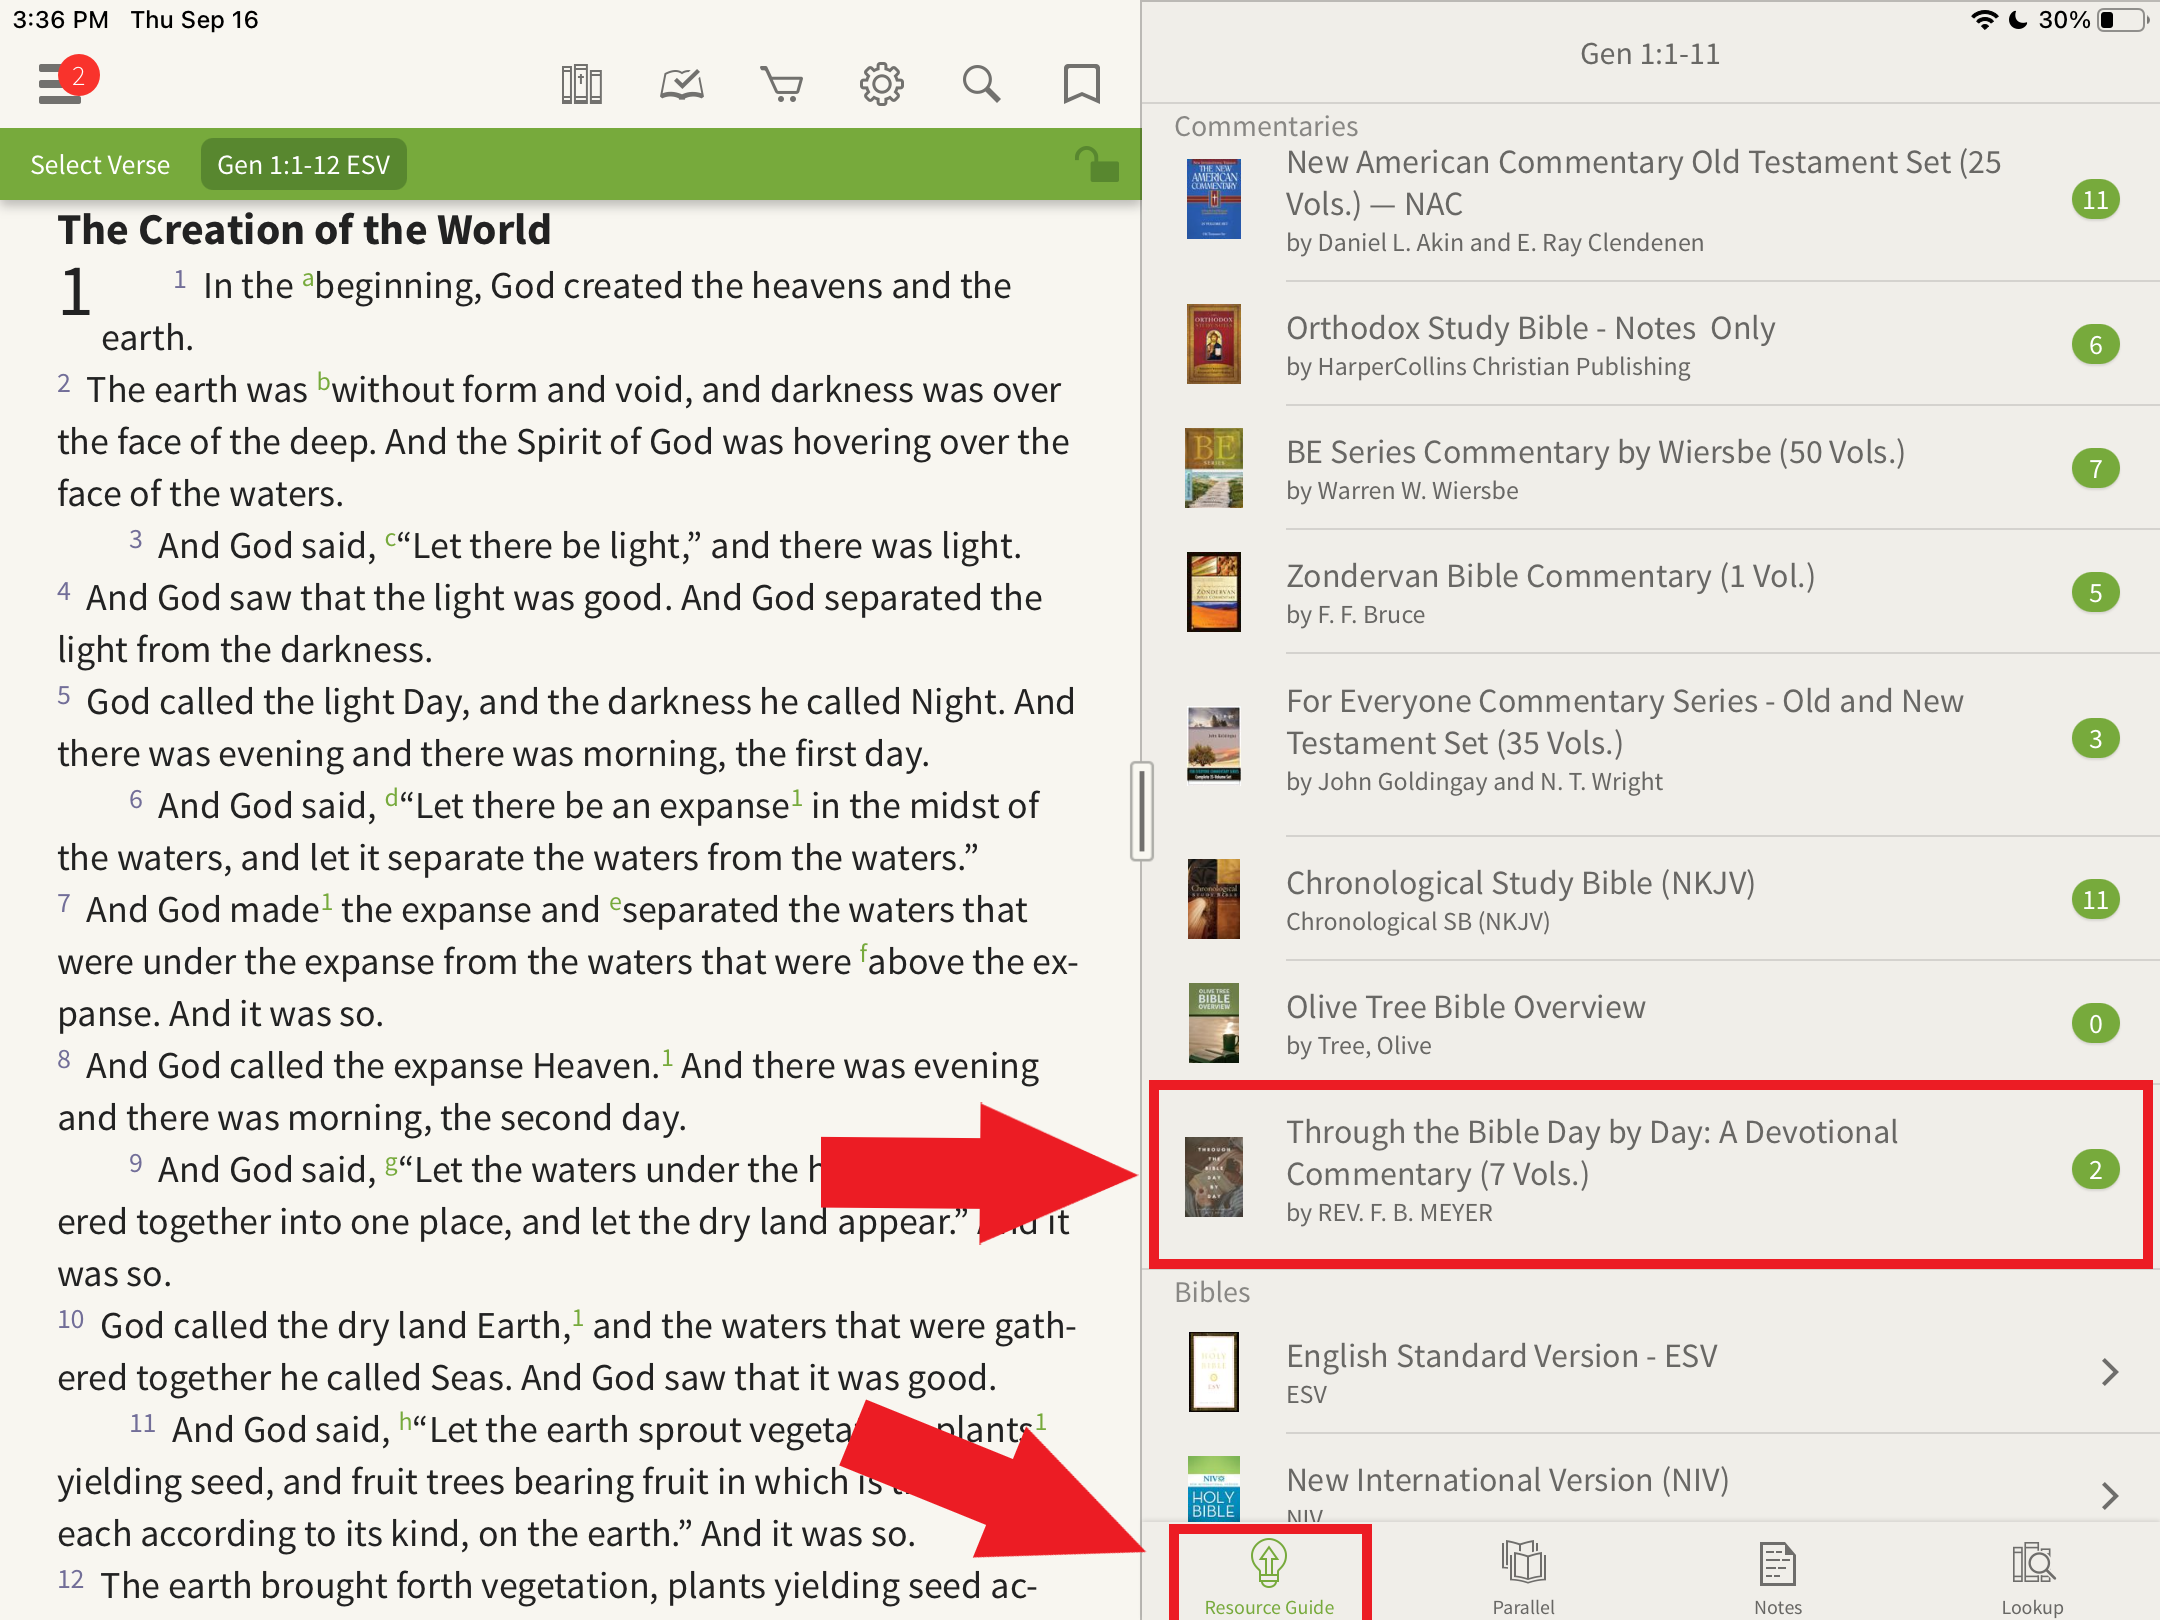Tap cross-reference a on 'beginning'
The width and height of the screenshot is (2160, 1620).
[x=308, y=278]
